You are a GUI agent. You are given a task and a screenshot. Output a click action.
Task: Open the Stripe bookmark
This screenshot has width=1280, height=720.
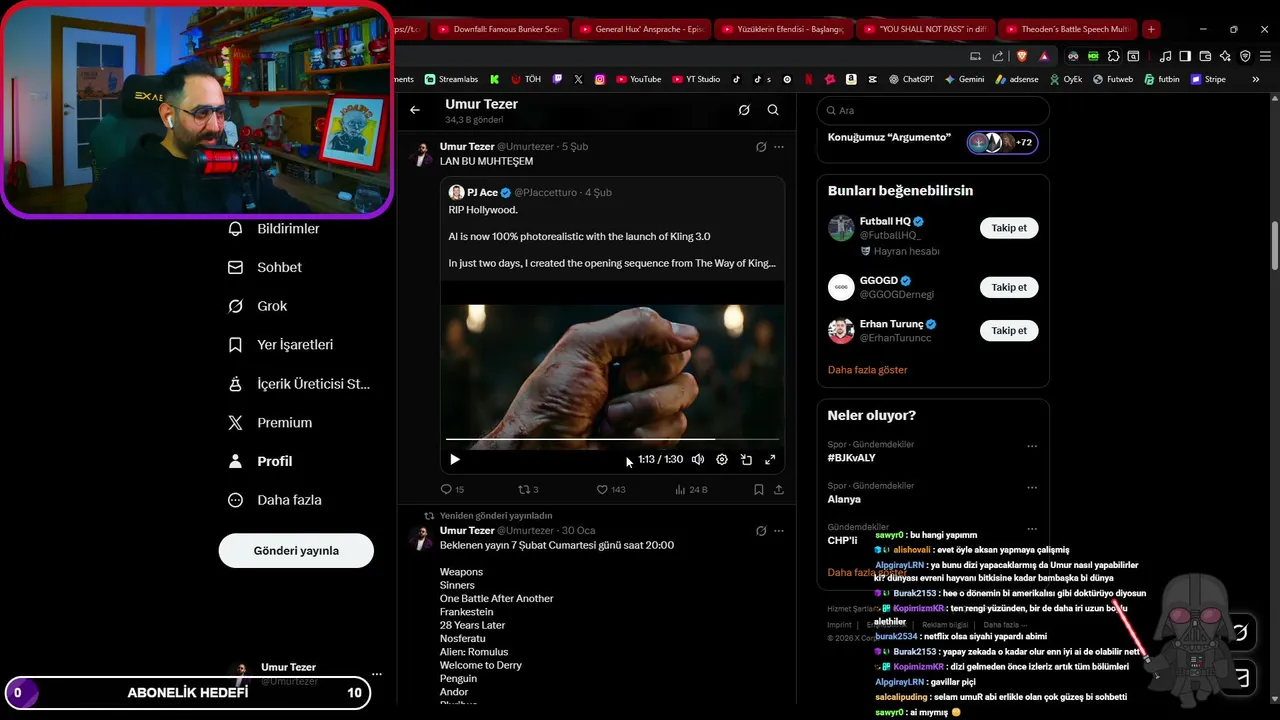[1208, 79]
